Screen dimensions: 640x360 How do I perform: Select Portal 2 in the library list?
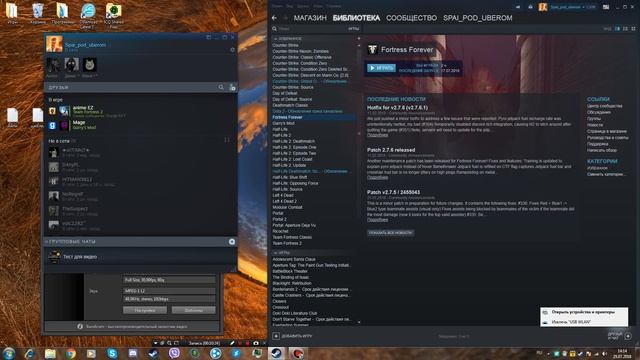tap(279, 219)
